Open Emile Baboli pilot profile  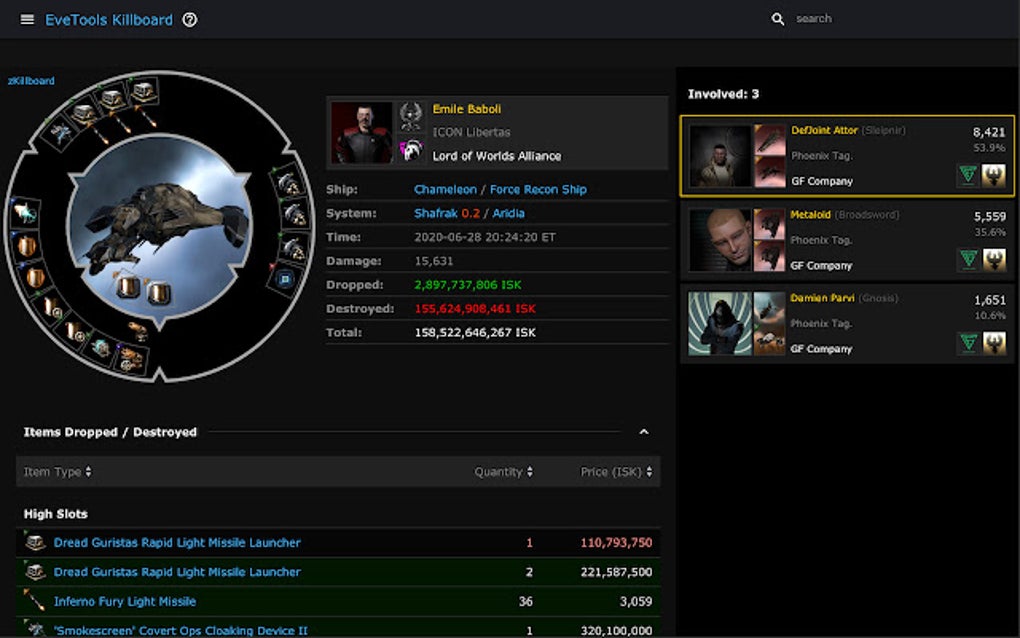click(x=466, y=109)
